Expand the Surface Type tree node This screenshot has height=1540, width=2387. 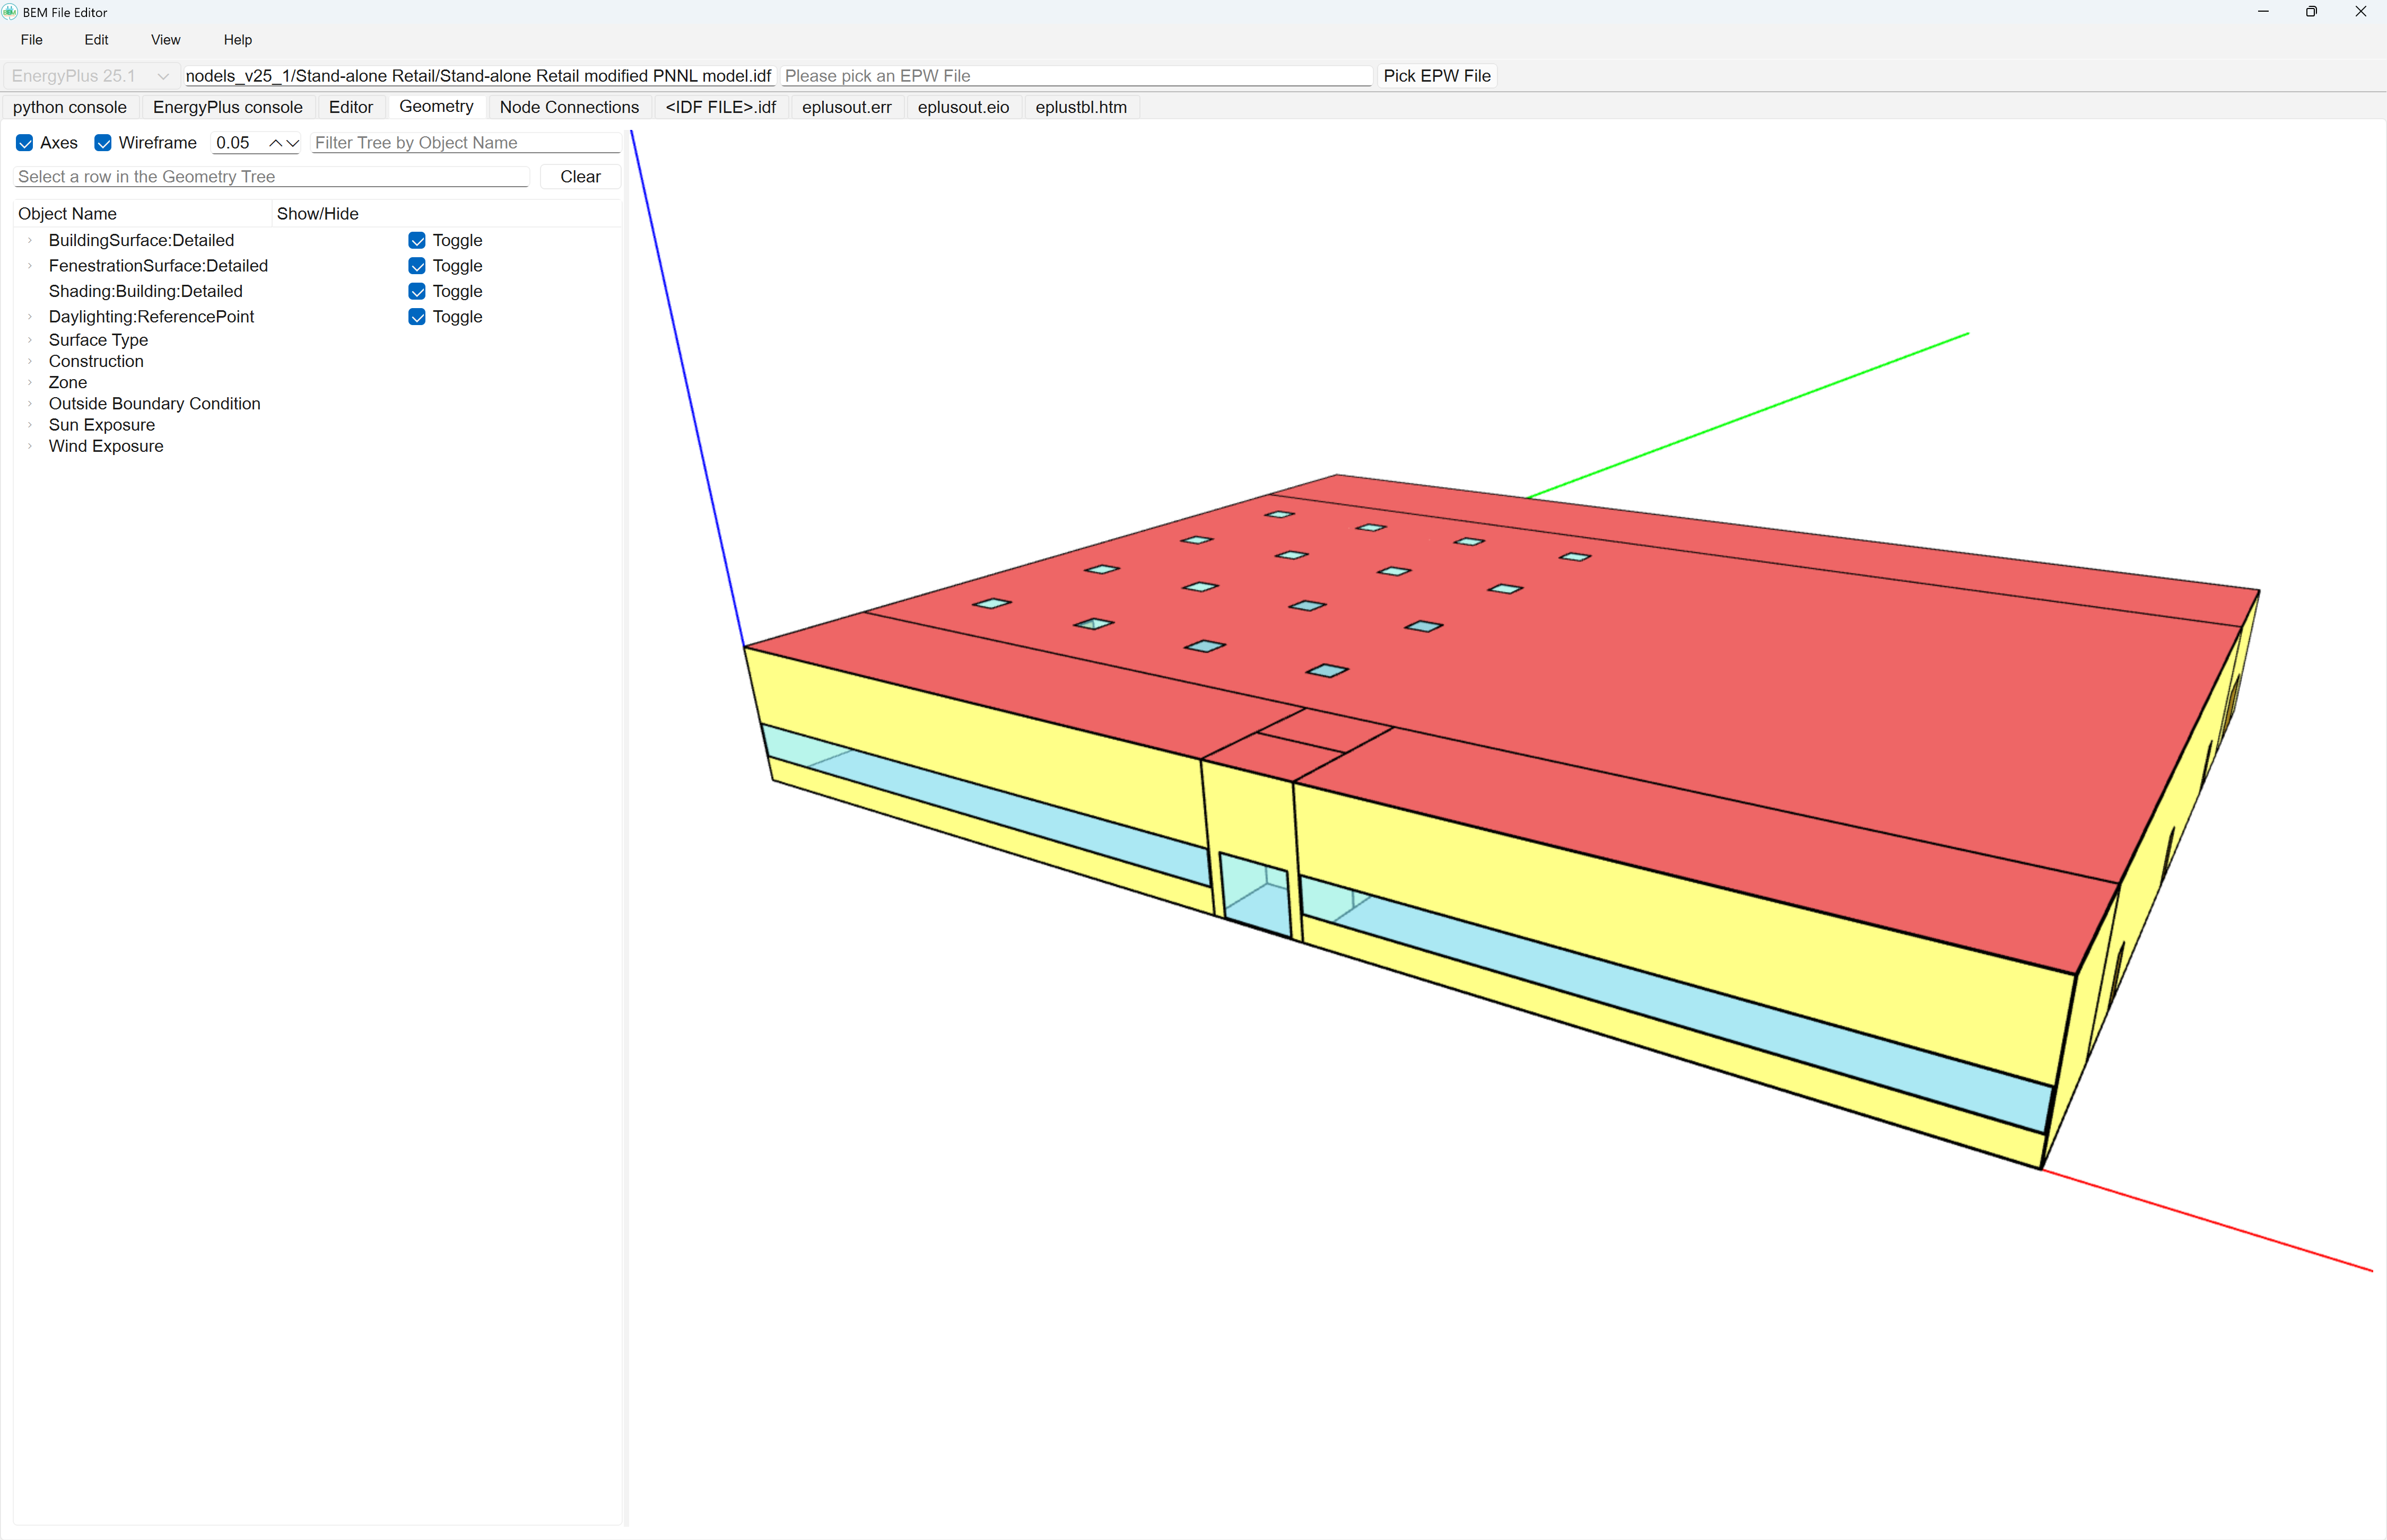[30, 340]
